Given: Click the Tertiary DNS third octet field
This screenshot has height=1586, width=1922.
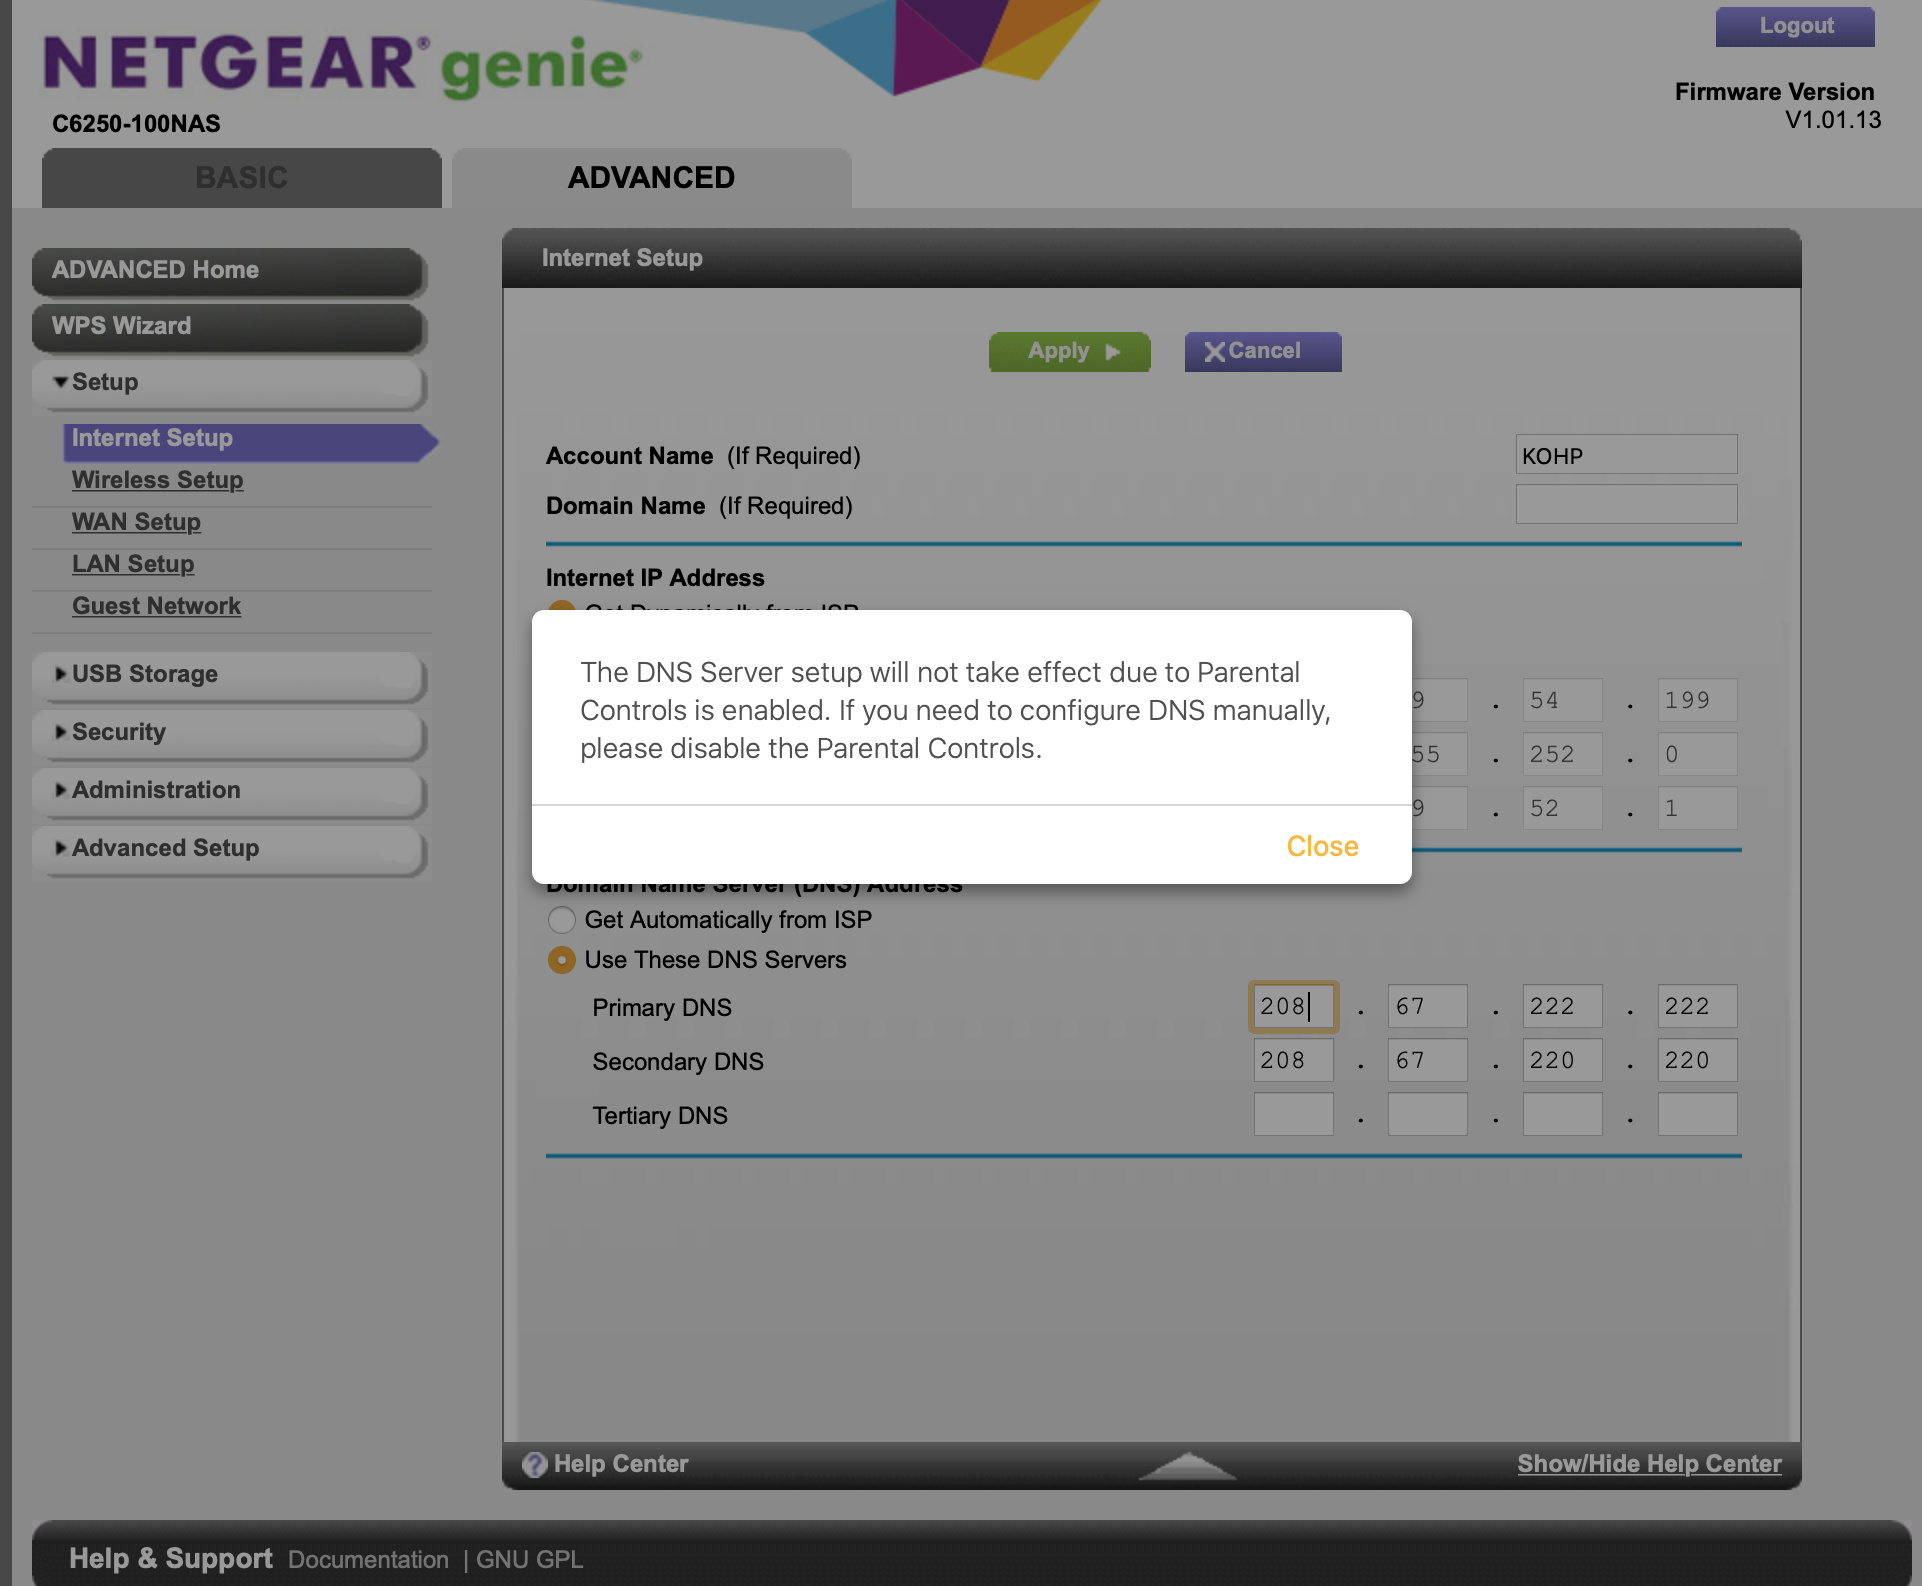Looking at the screenshot, I should pyautogui.click(x=1562, y=1114).
